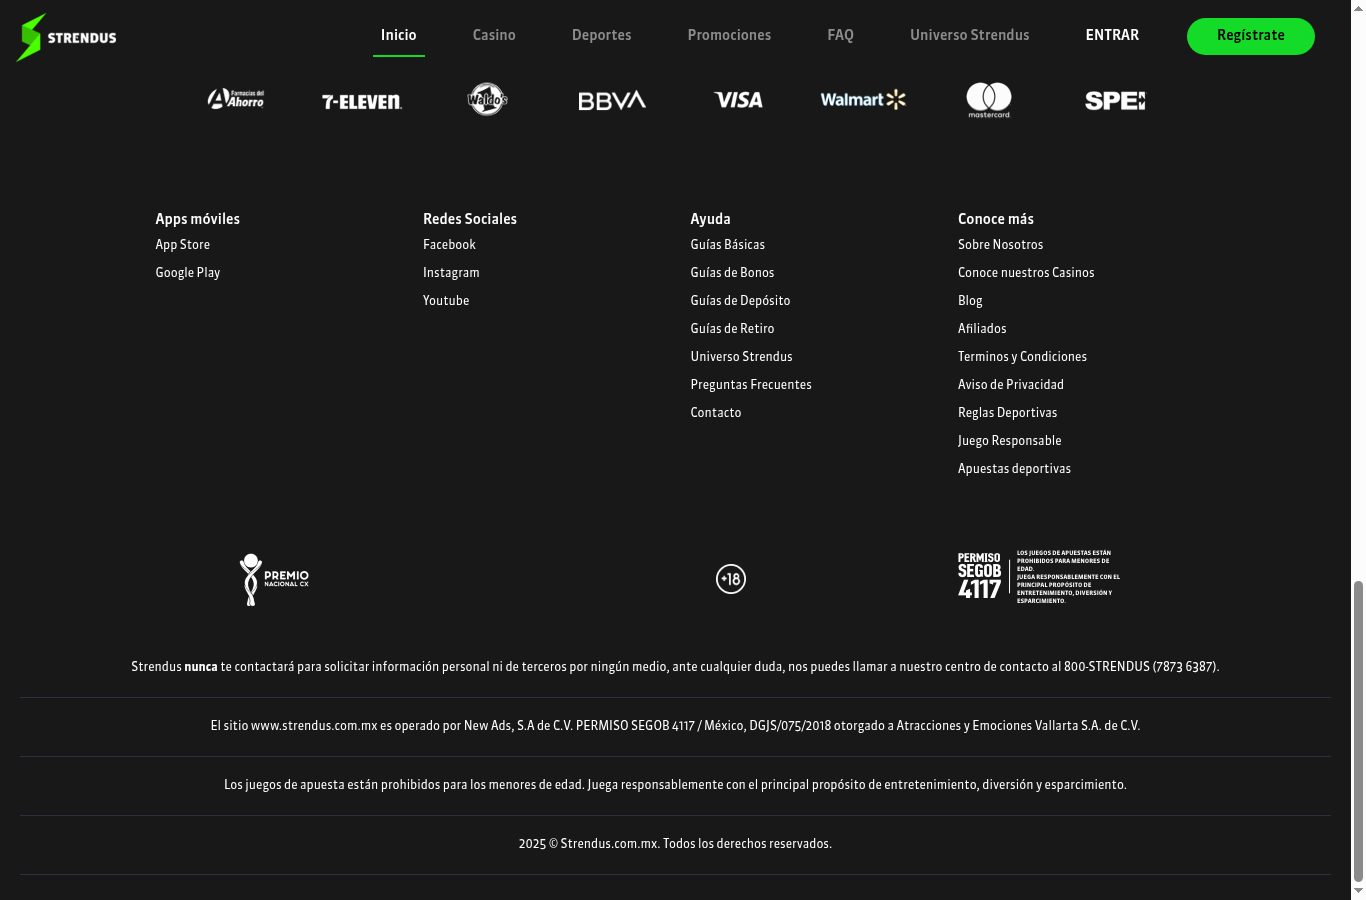This screenshot has height=900, width=1366.
Task: Visit the Facebook page link
Action: (449, 245)
